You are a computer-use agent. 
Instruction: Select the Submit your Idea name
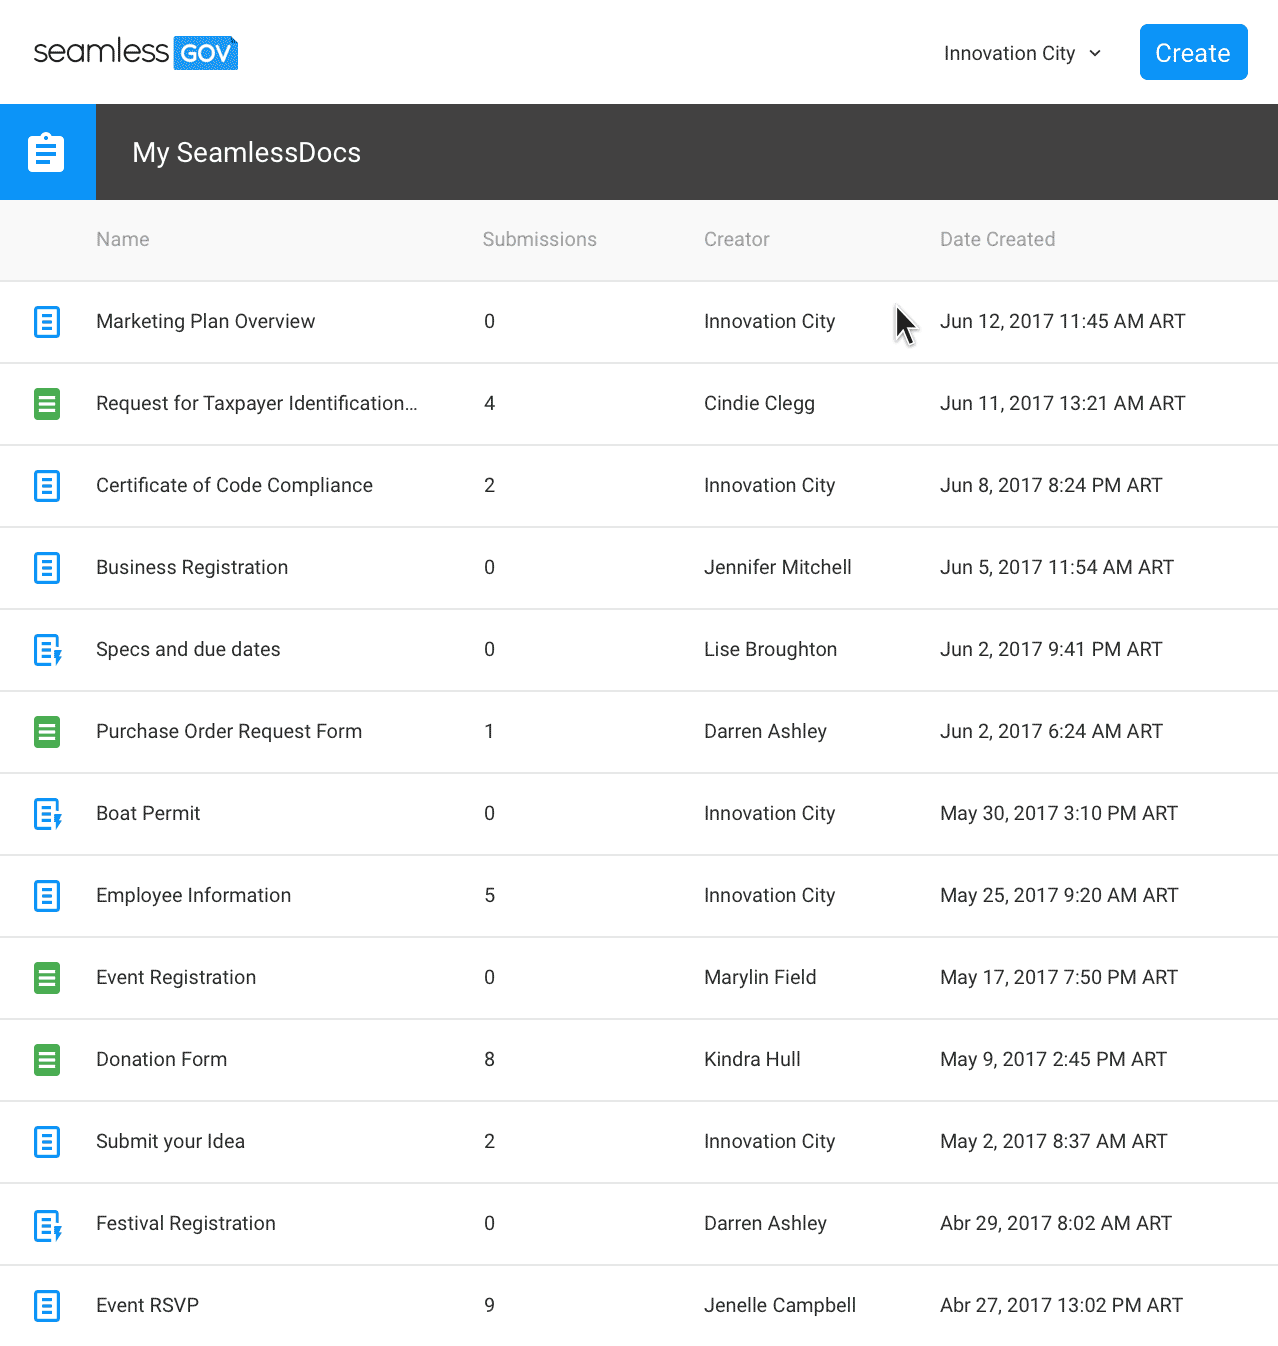pos(170,1141)
